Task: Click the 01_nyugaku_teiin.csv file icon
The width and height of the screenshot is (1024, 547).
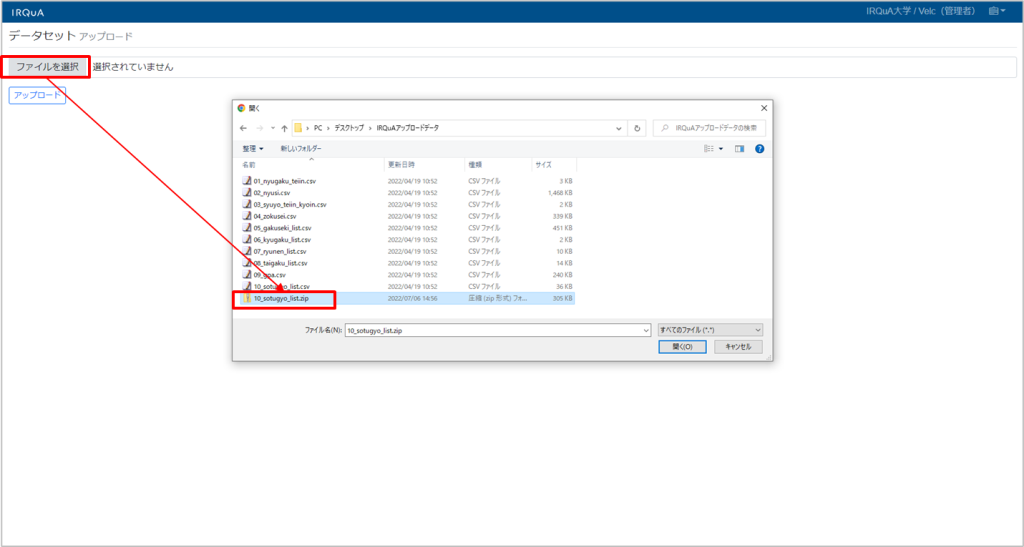Action: pos(247,181)
